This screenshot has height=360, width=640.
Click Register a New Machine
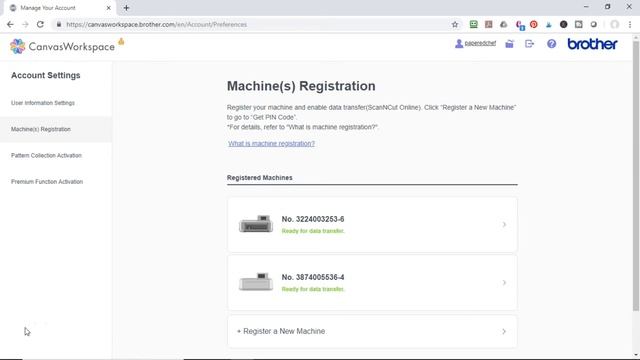[x=372, y=331]
